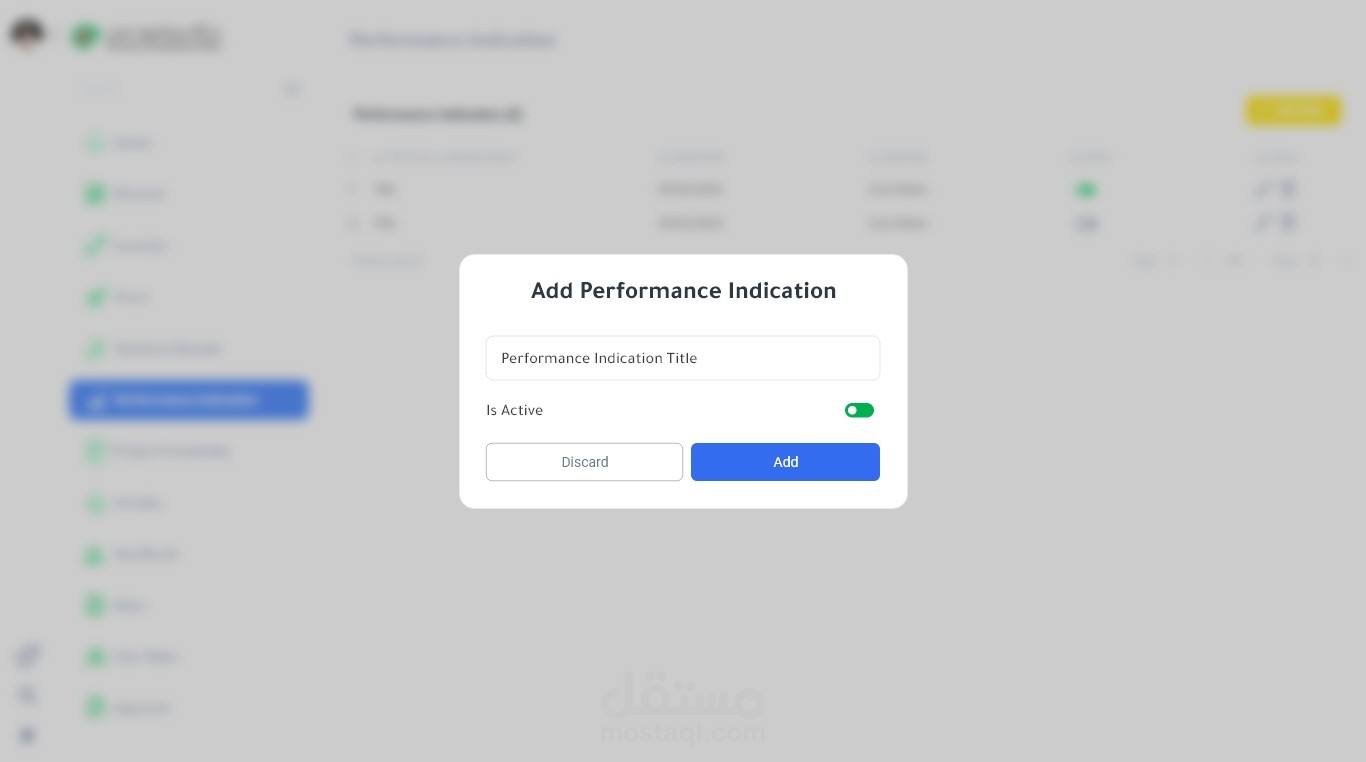Click the Discard button
This screenshot has width=1366, height=762.
[584, 462]
